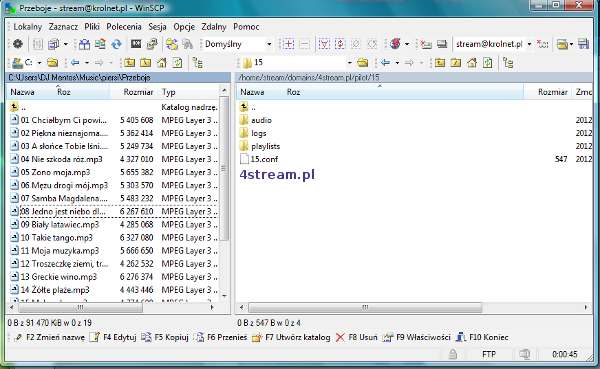Open Preferences with the gear icon

coord(18,44)
